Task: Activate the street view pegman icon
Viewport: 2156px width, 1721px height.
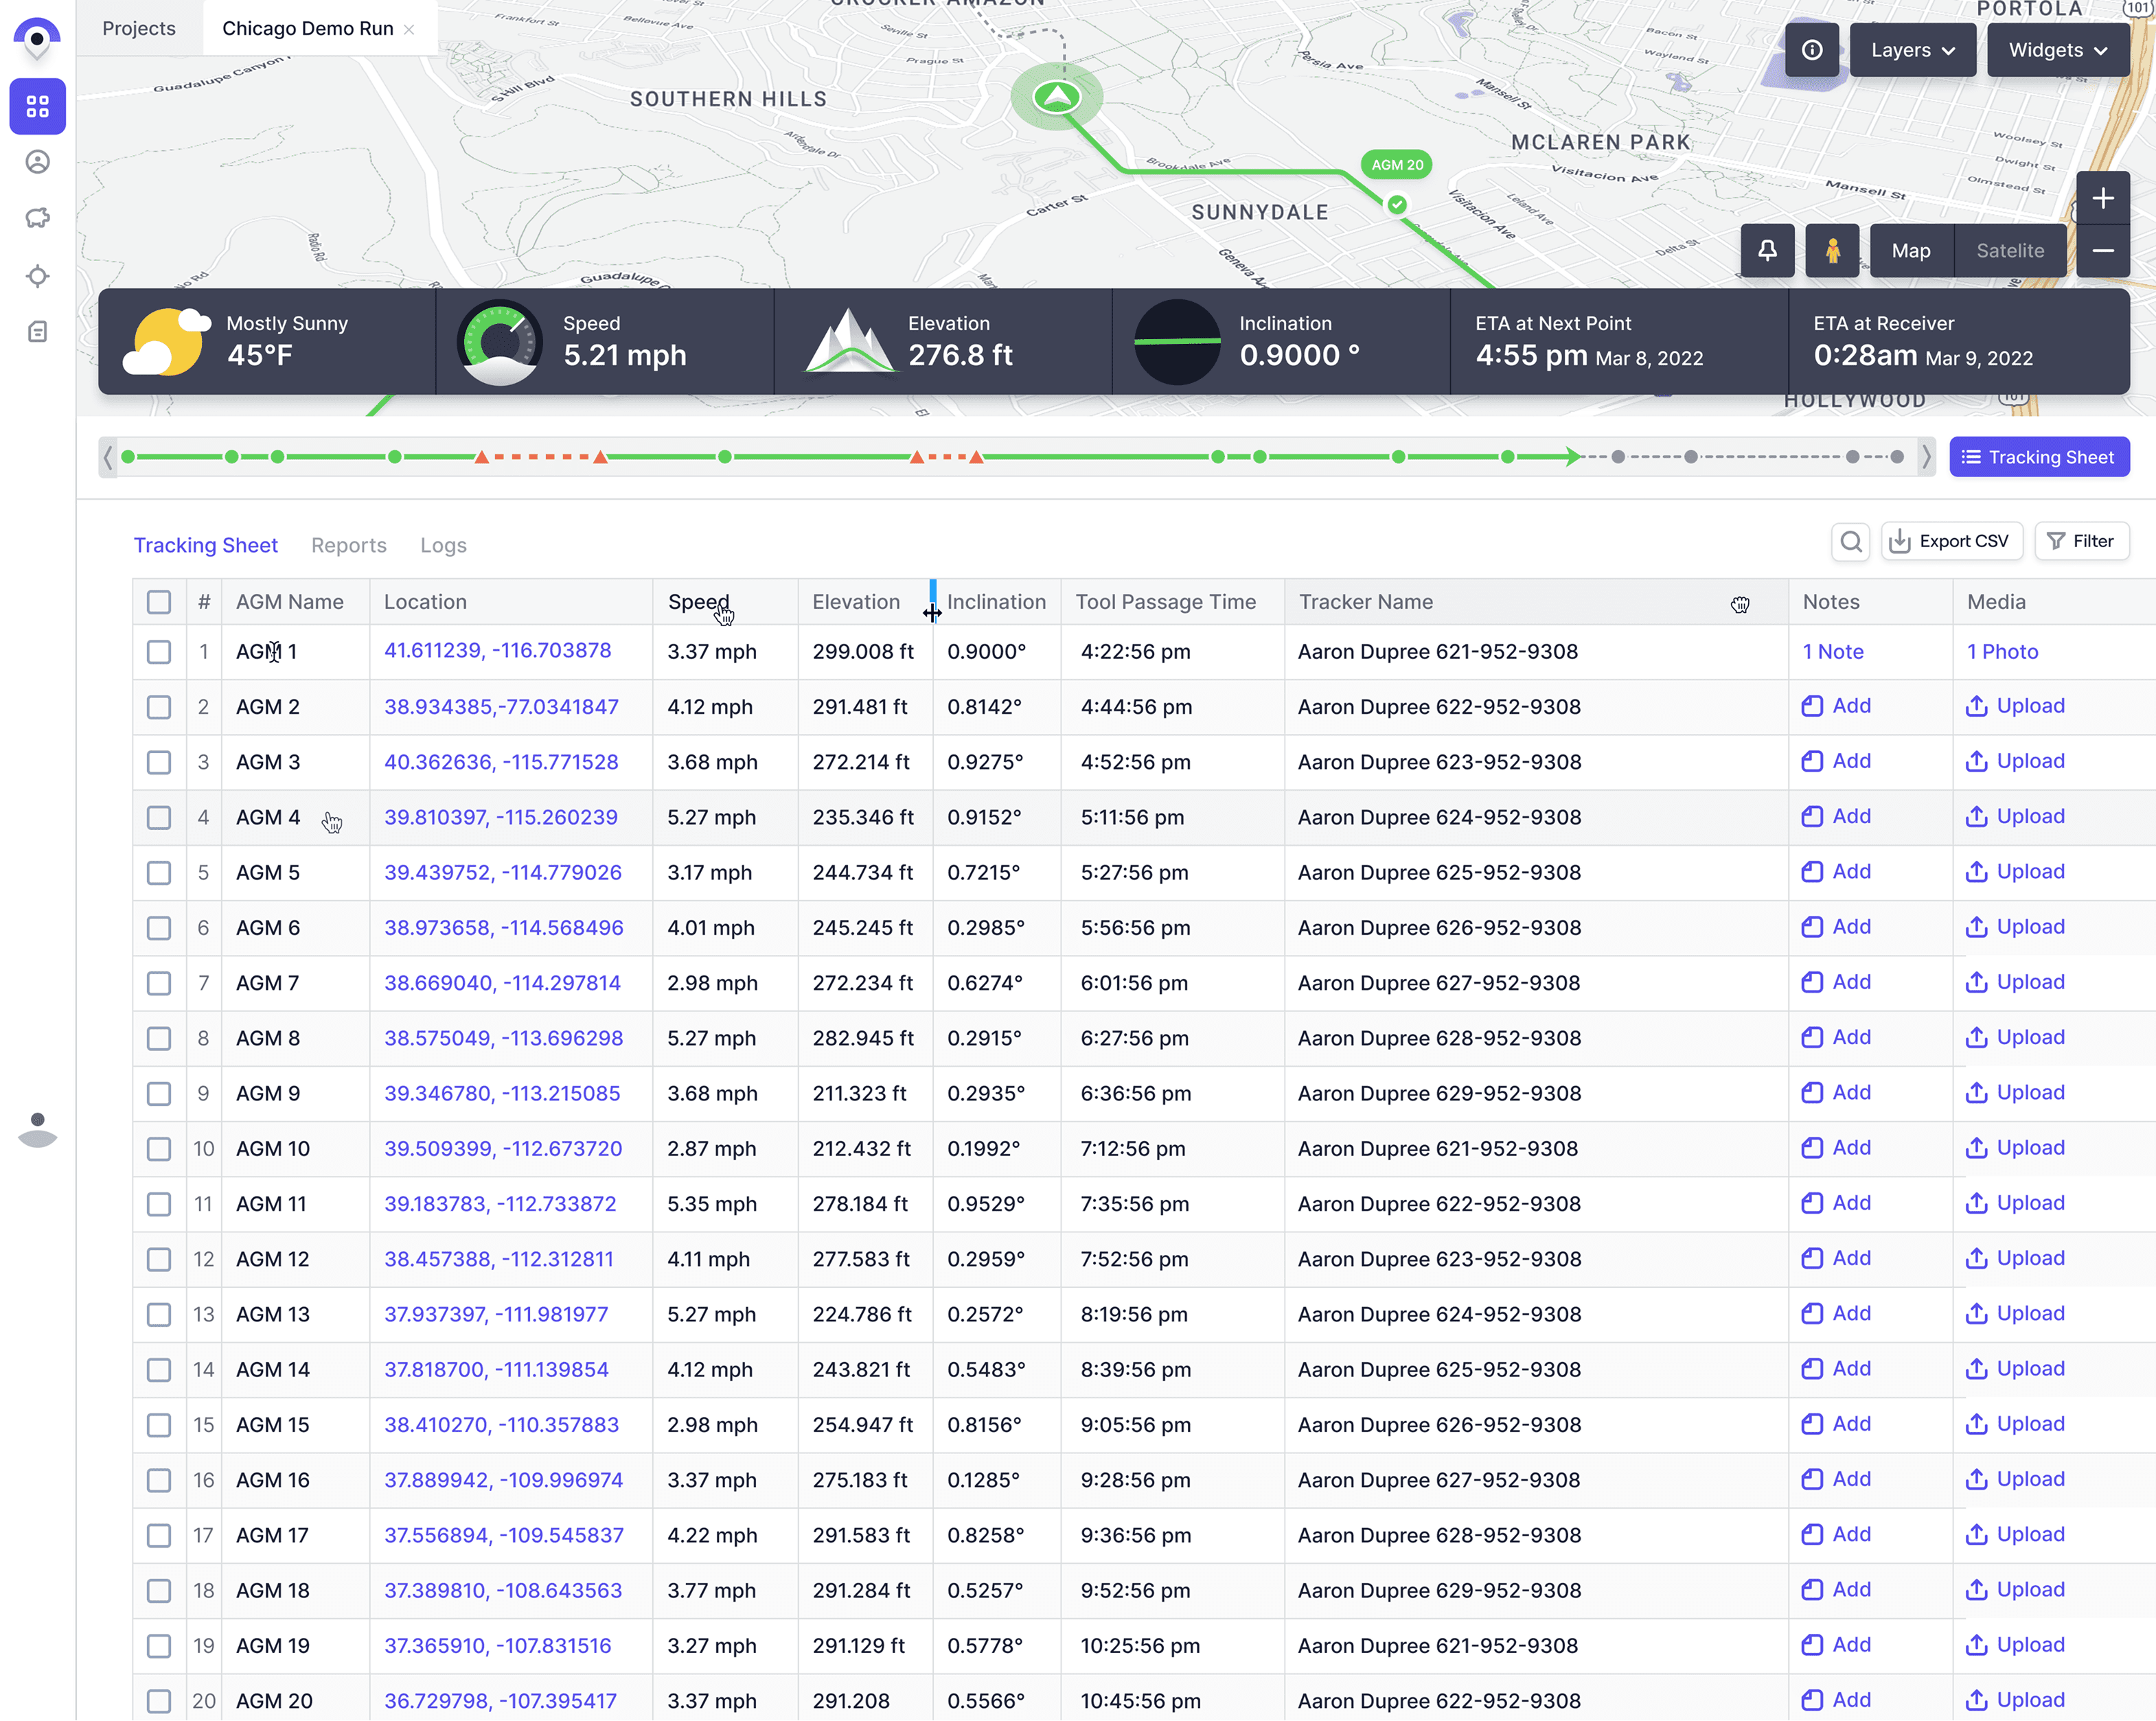Action: point(1832,251)
